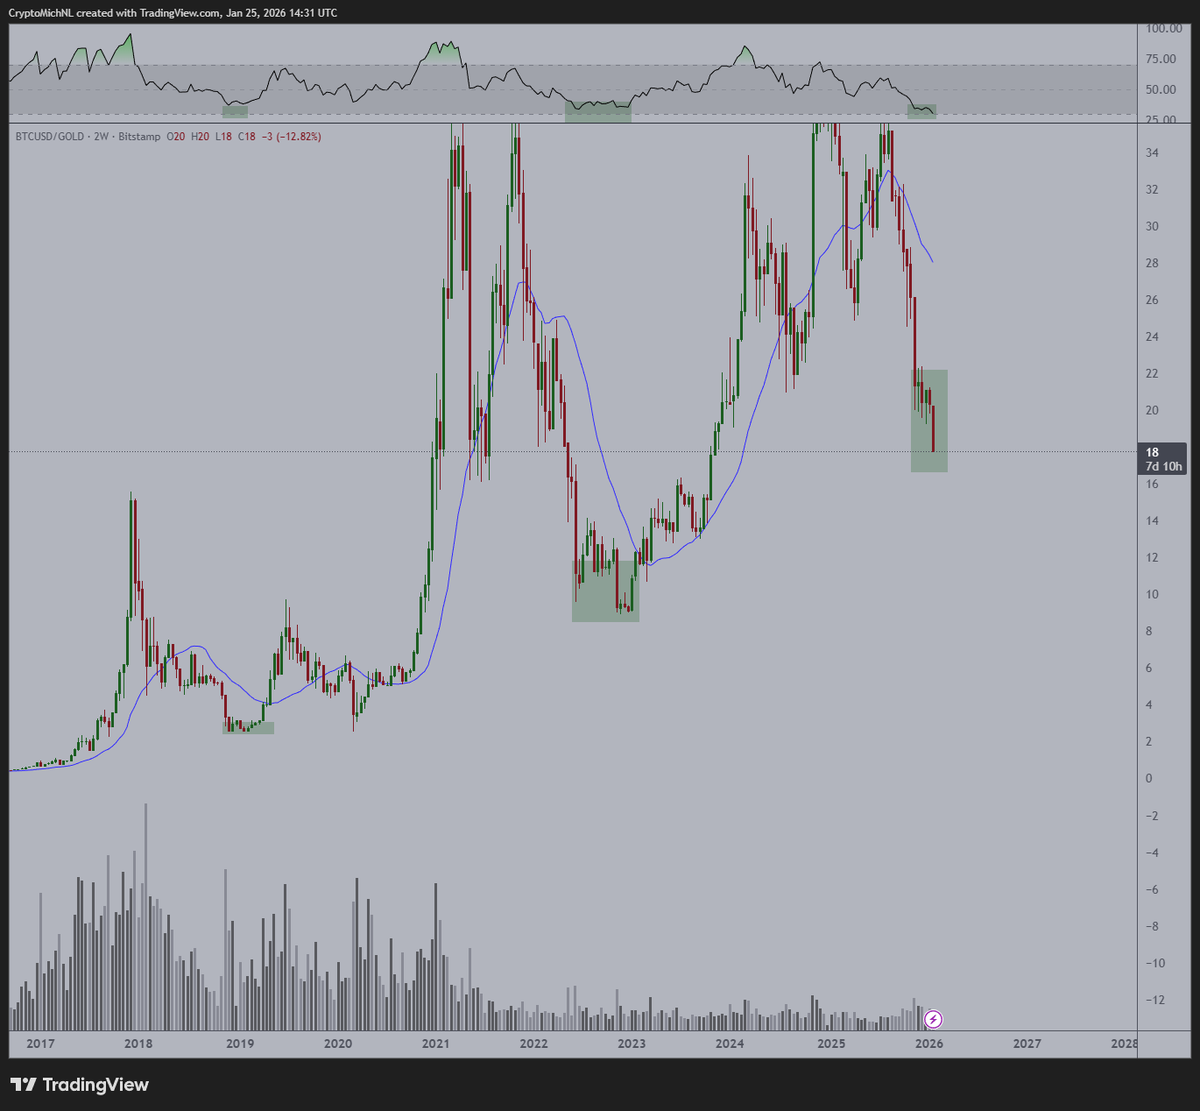This screenshot has width=1200, height=1111.
Task: Click the green accumulation box under 2022
Action: (x=605, y=590)
